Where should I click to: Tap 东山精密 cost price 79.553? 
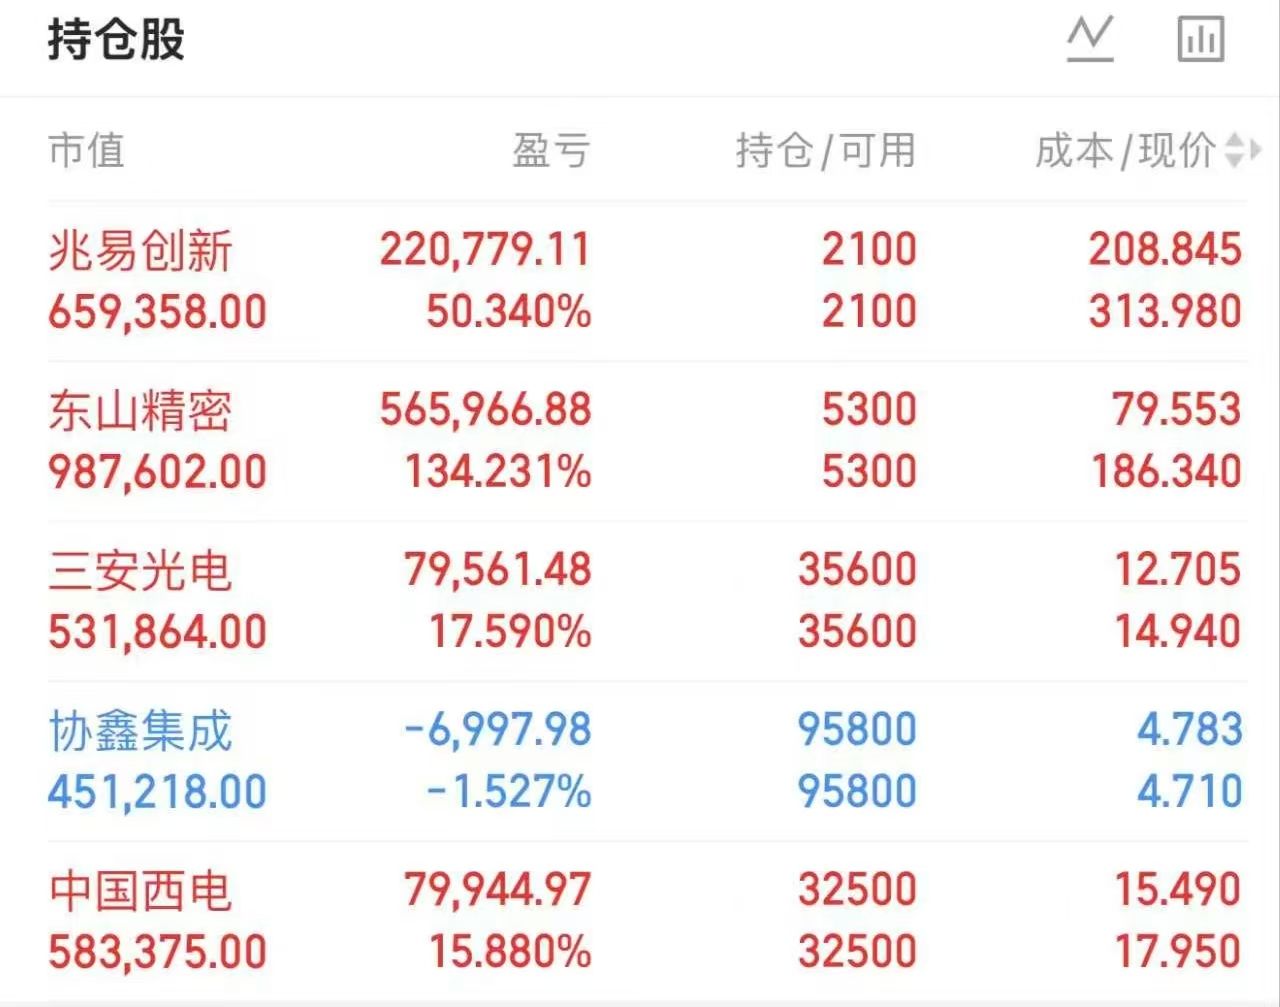click(x=1177, y=410)
